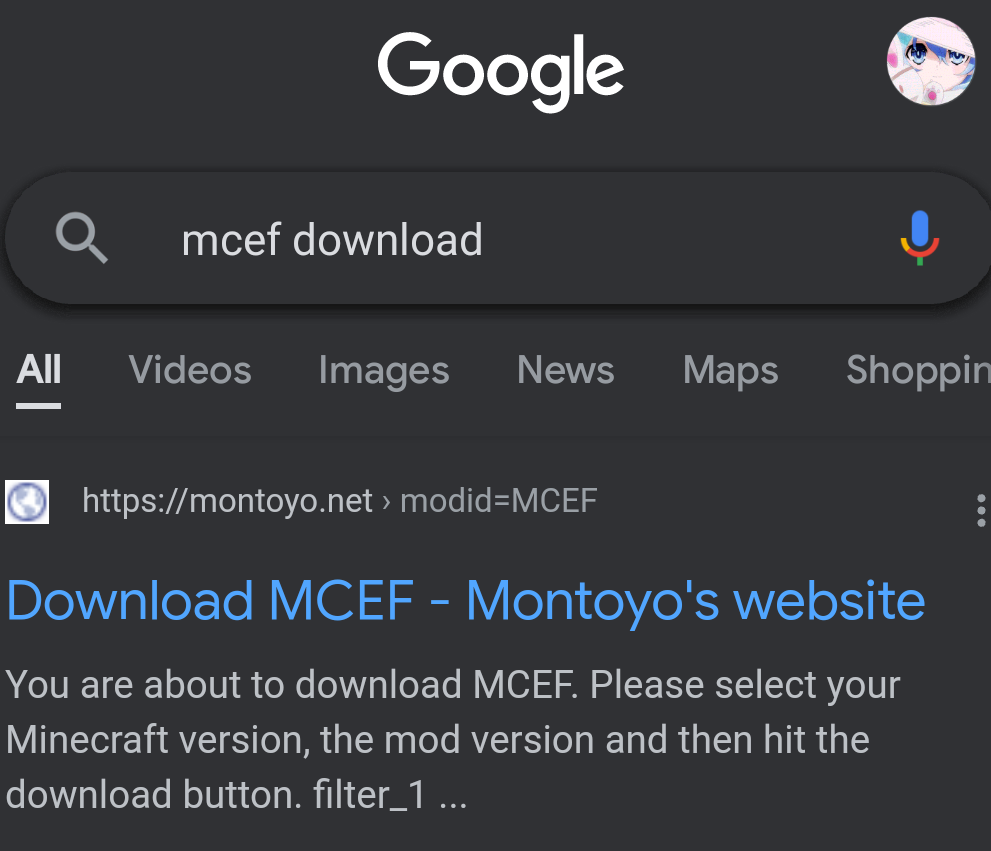This screenshot has height=851, width=991.
Task: Open your Google account profile picture
Action: pos(931,62)
